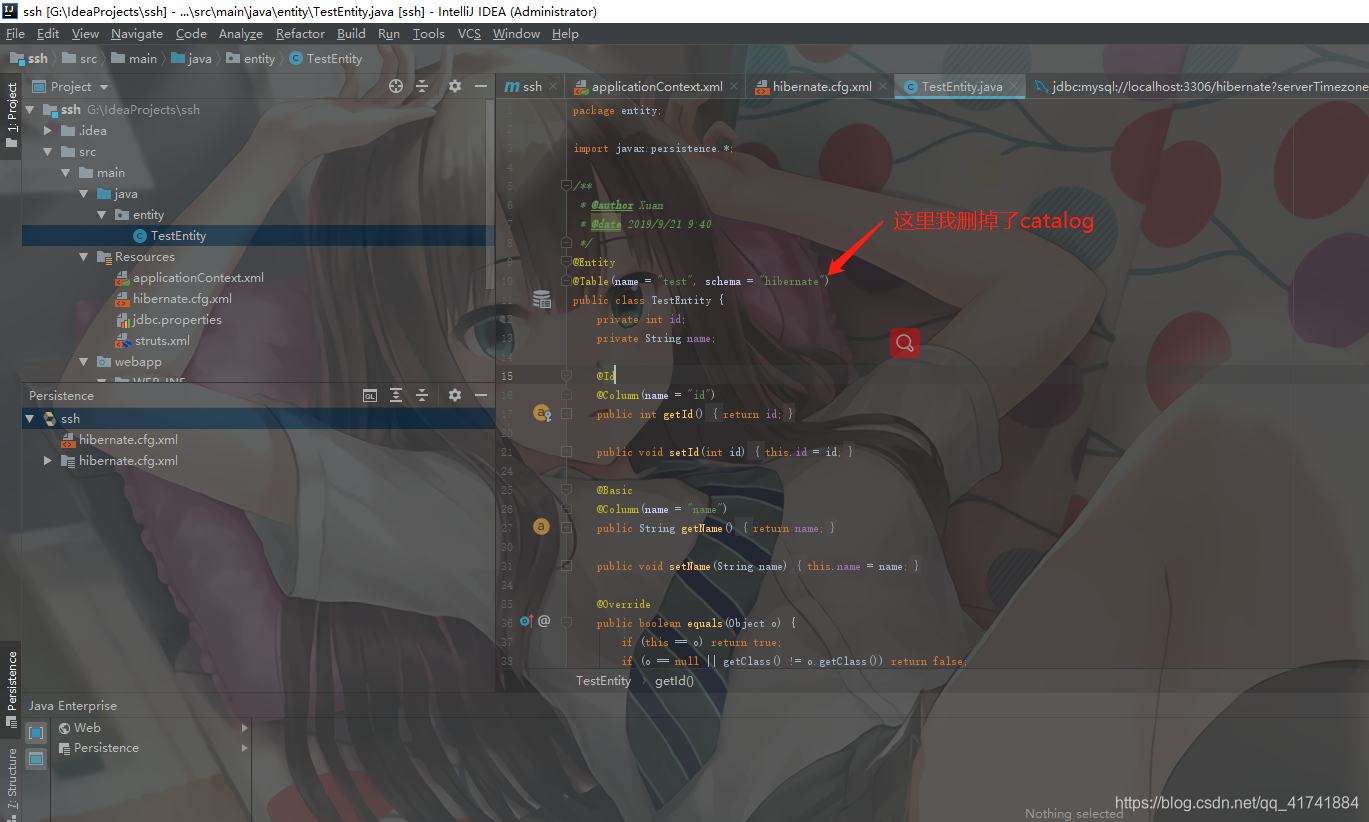Screen dimensions: 1369x822
Task: Collapse the java folder in tree
Action: coord(84,194)
